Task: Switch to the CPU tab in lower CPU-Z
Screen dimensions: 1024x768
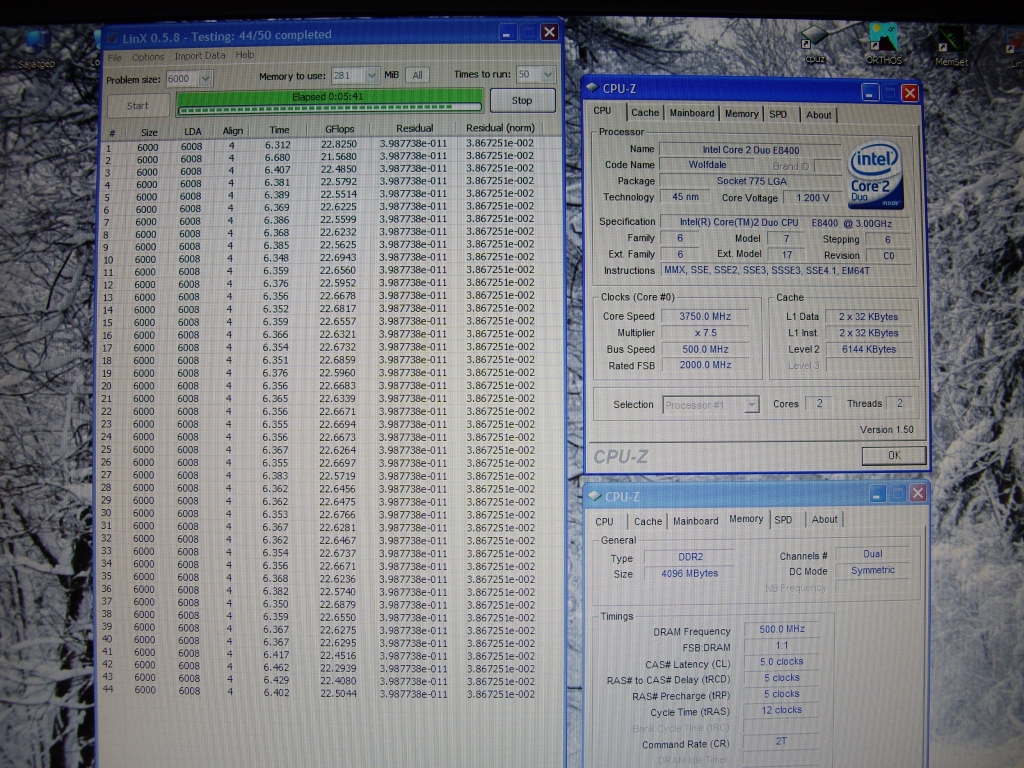Action: (604, 521)
